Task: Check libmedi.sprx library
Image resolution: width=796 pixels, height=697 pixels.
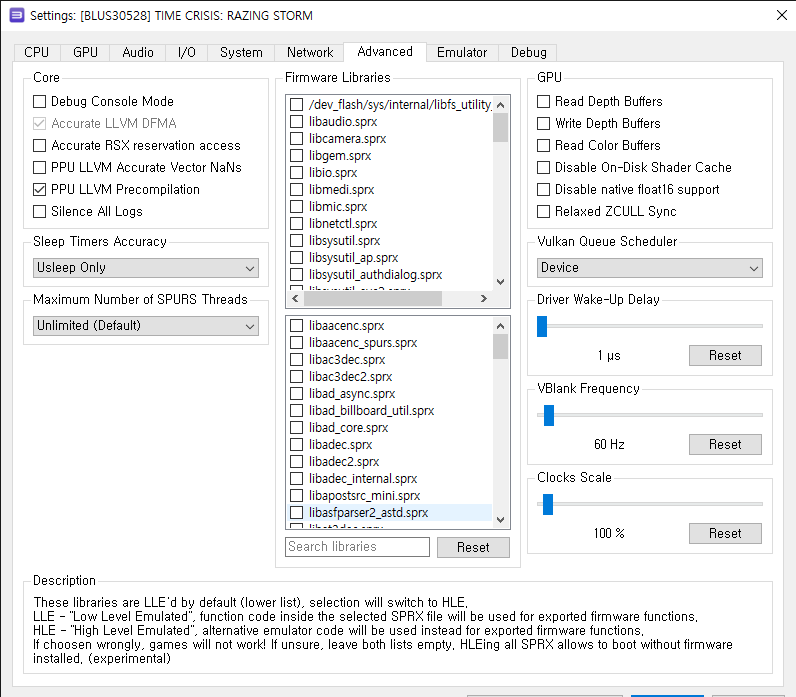Action: (x=296, y=190)
